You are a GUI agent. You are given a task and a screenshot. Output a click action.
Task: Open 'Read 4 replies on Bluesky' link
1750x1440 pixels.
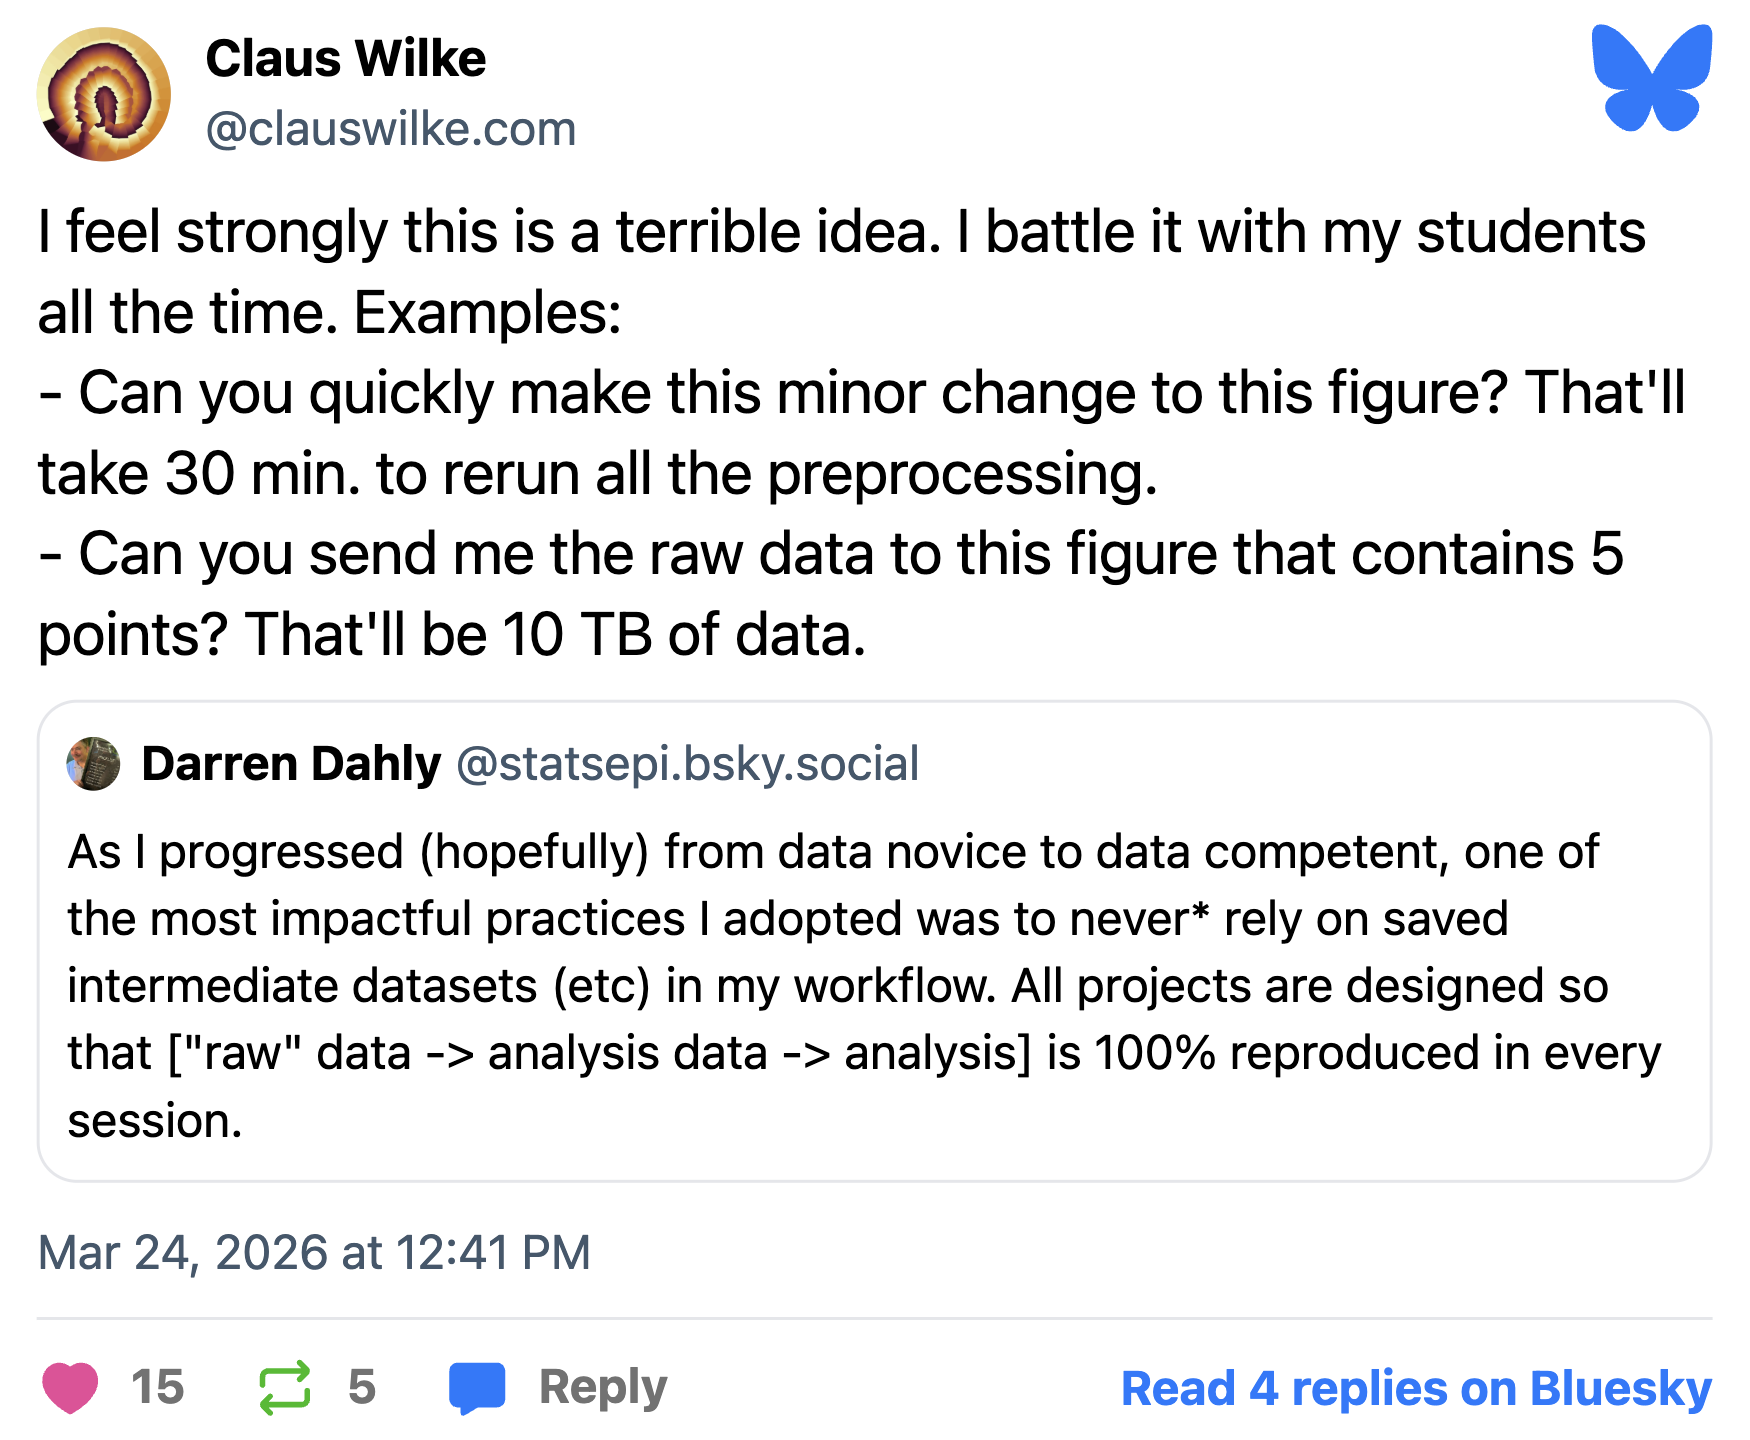(1416, 1389)
